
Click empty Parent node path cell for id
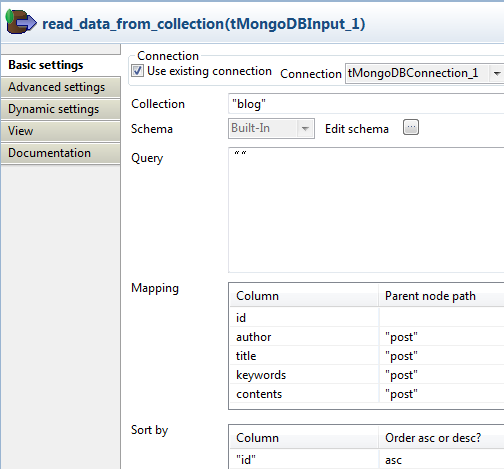tap(441, 318)
